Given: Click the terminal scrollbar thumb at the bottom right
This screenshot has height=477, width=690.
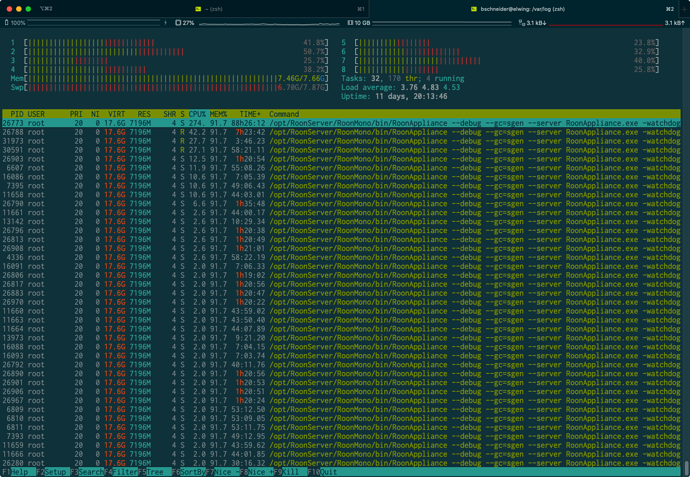Looking at the screenshot, I should point(686,467).
